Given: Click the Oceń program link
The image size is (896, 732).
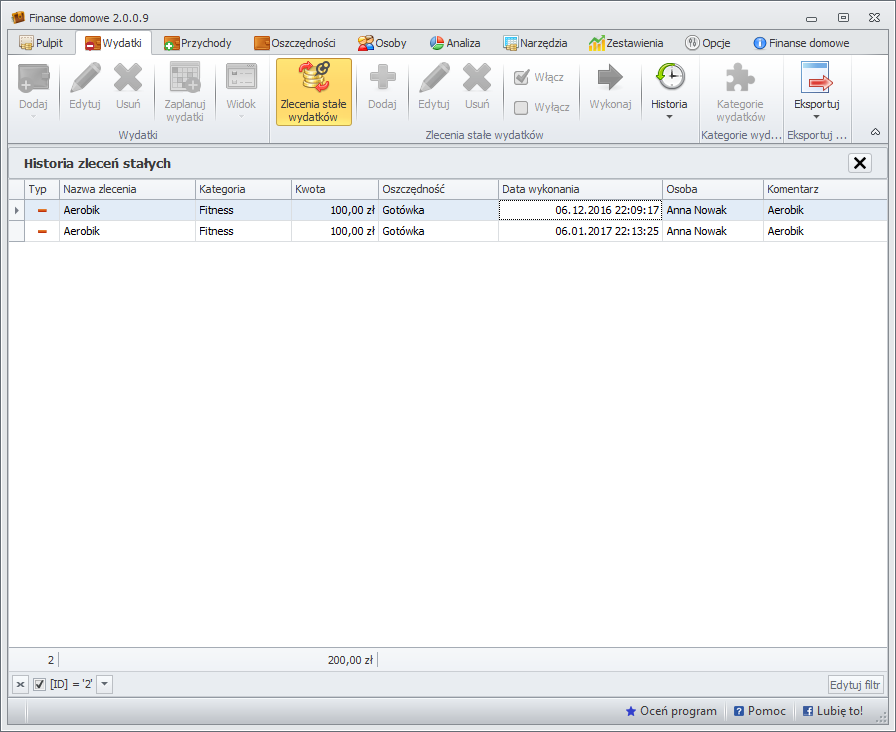Looking at the screenshot, I should (x=671, y=711).
